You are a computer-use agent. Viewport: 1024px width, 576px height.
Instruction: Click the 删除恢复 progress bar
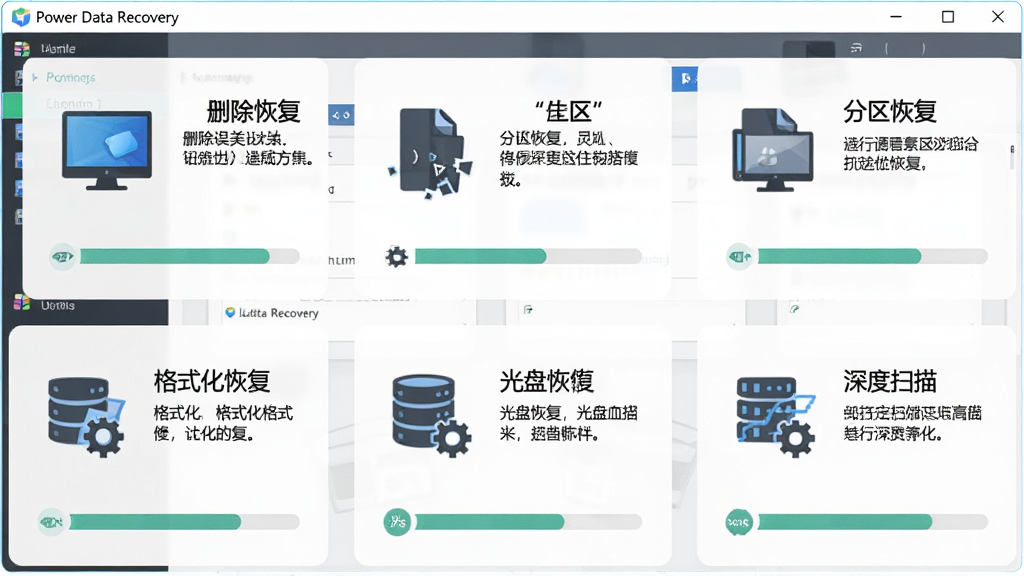pyautogui.click(x=189, y=257)
